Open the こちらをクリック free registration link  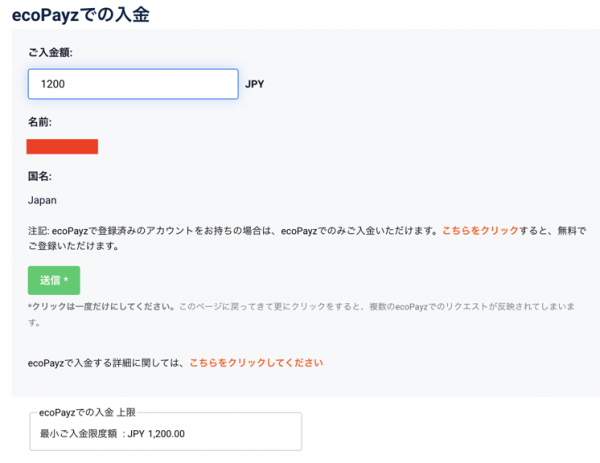(x=480, y=231)
